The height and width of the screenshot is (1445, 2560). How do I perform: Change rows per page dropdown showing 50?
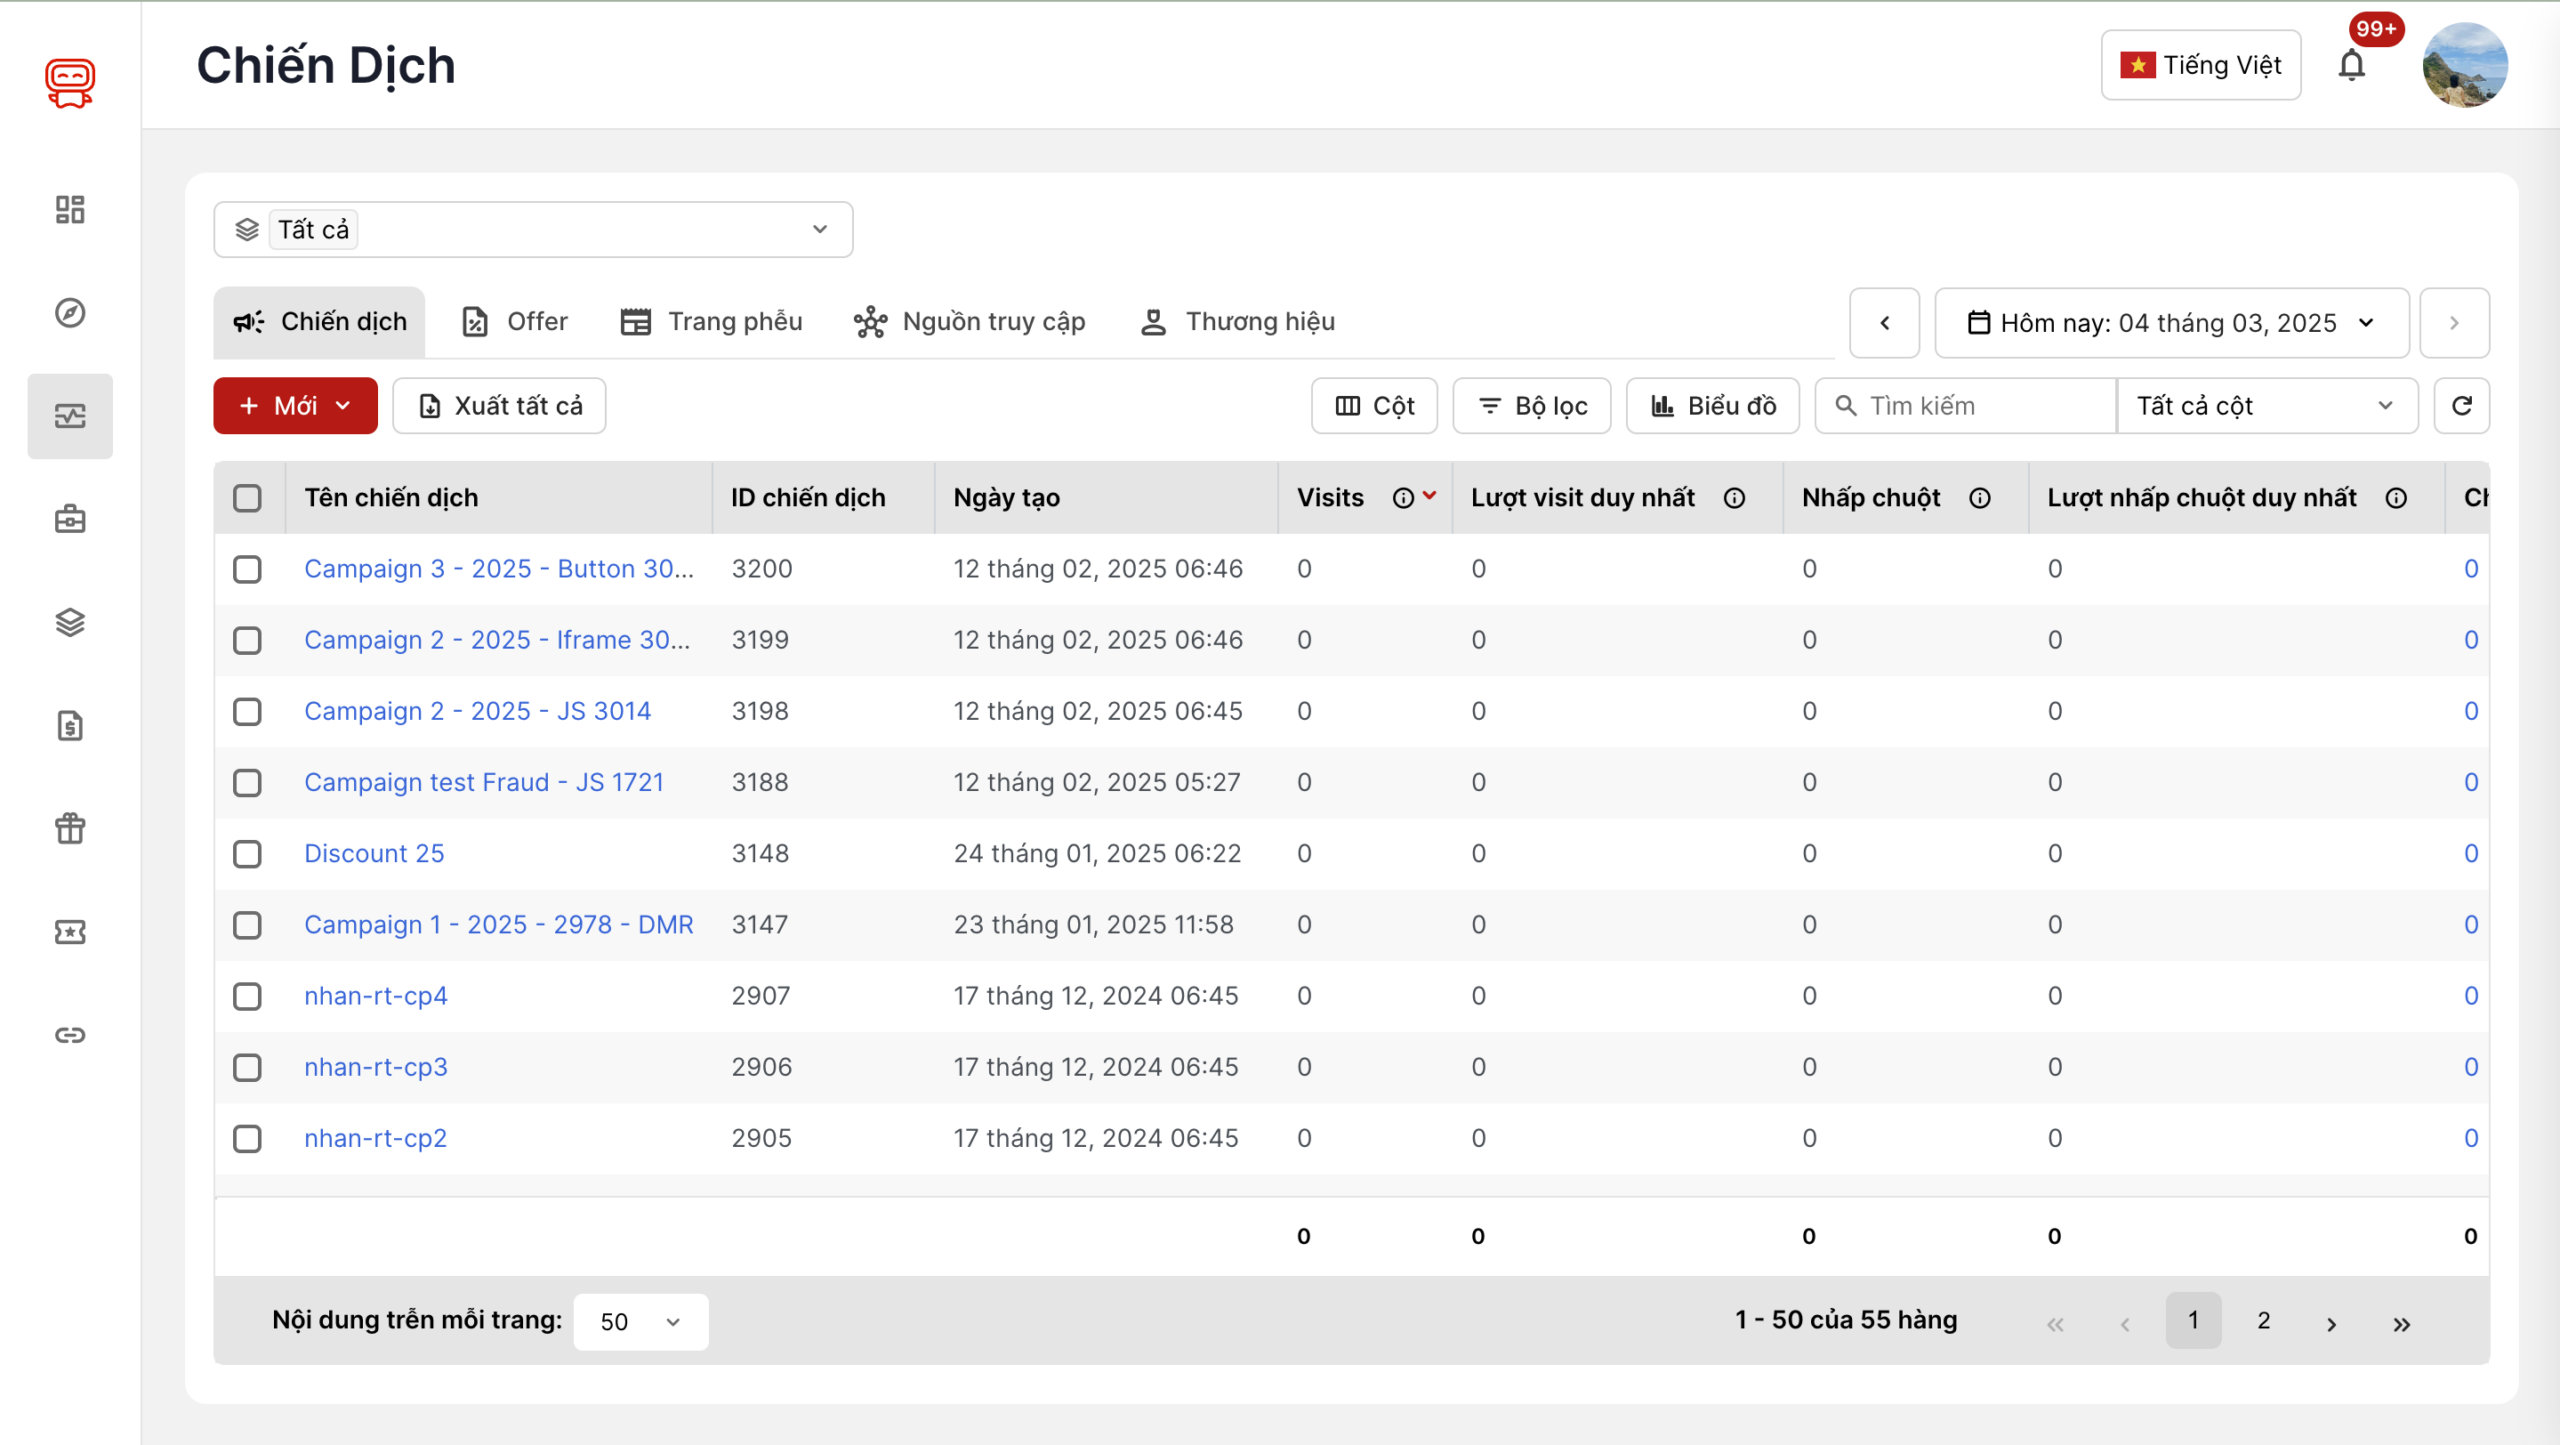pos(640,1322)
